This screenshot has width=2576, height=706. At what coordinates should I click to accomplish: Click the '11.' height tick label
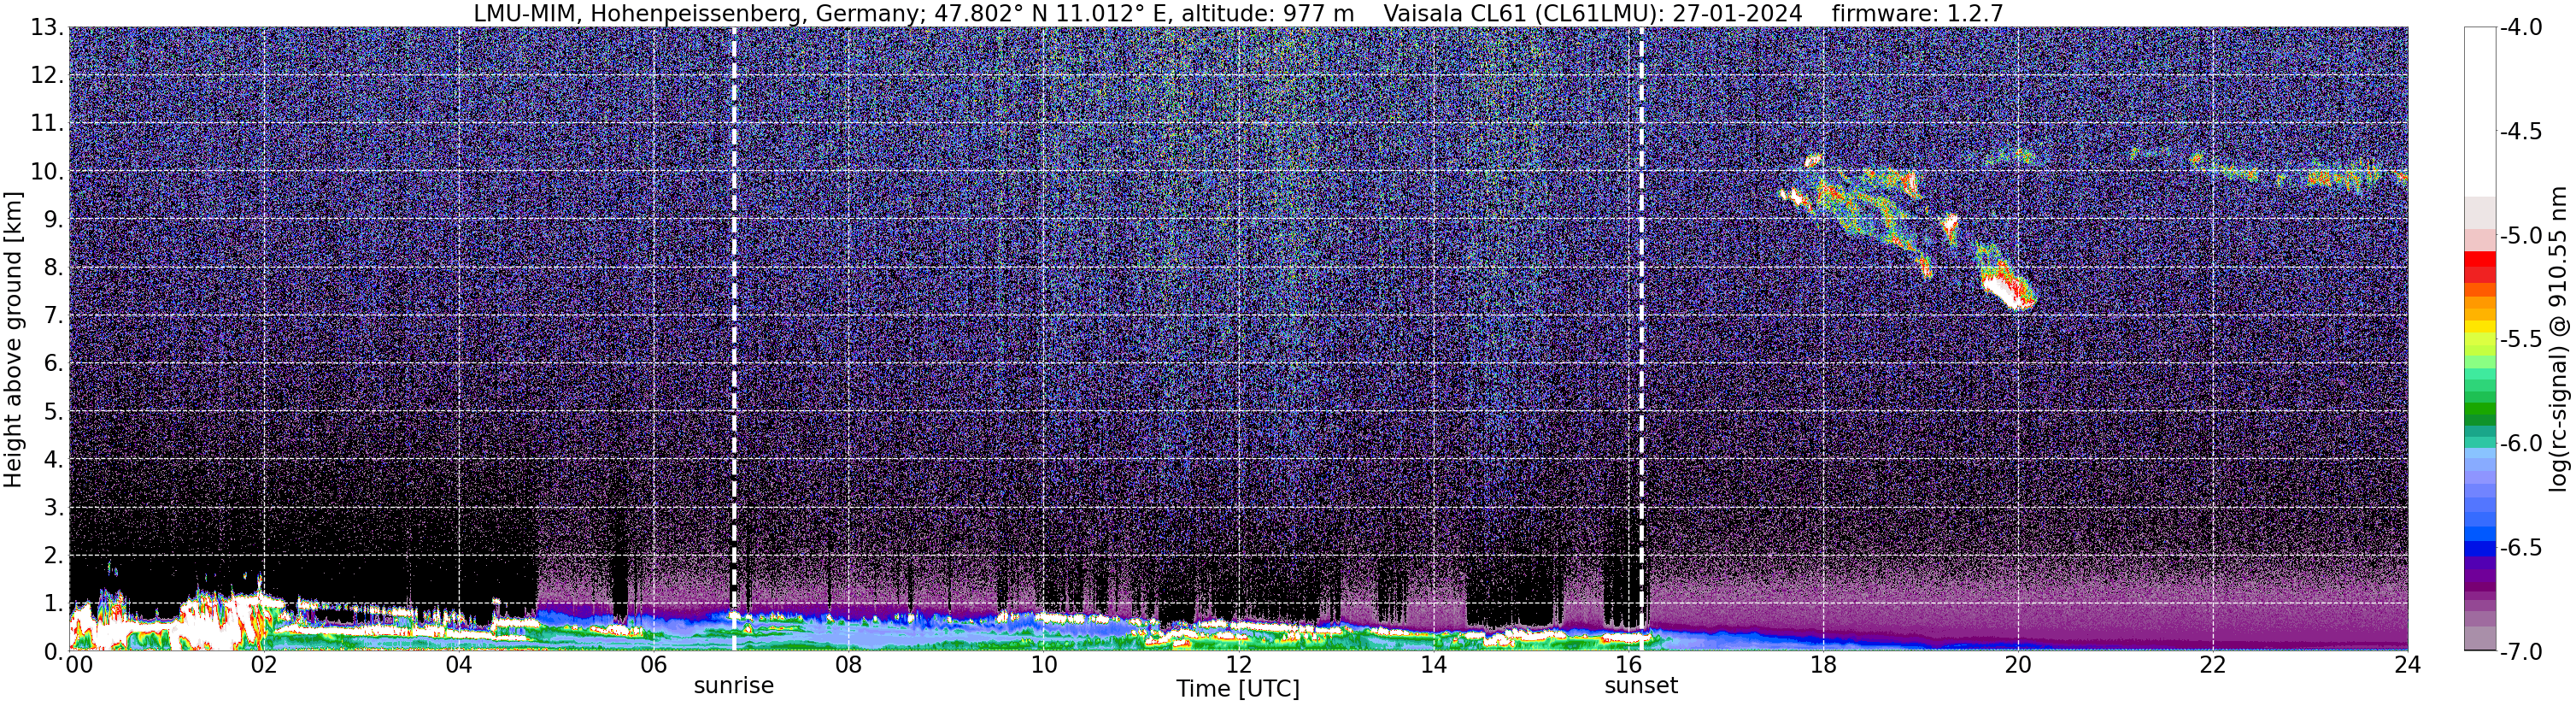click(46, 124)
